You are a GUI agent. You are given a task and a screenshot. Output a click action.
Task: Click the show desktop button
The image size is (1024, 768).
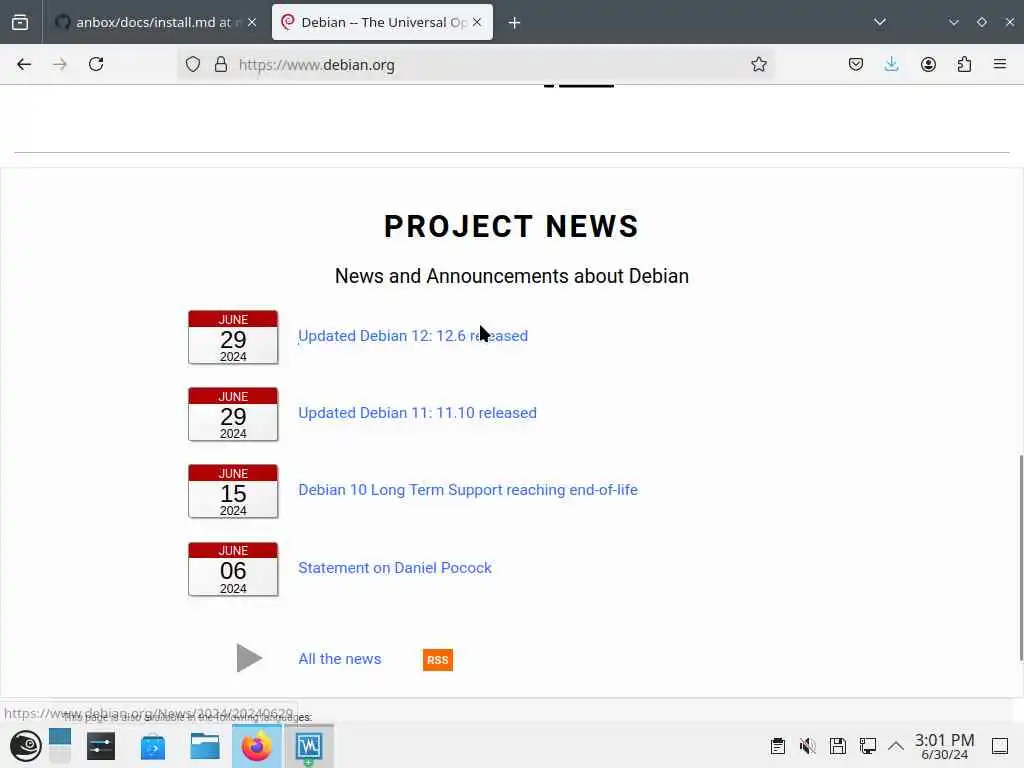1000,746
